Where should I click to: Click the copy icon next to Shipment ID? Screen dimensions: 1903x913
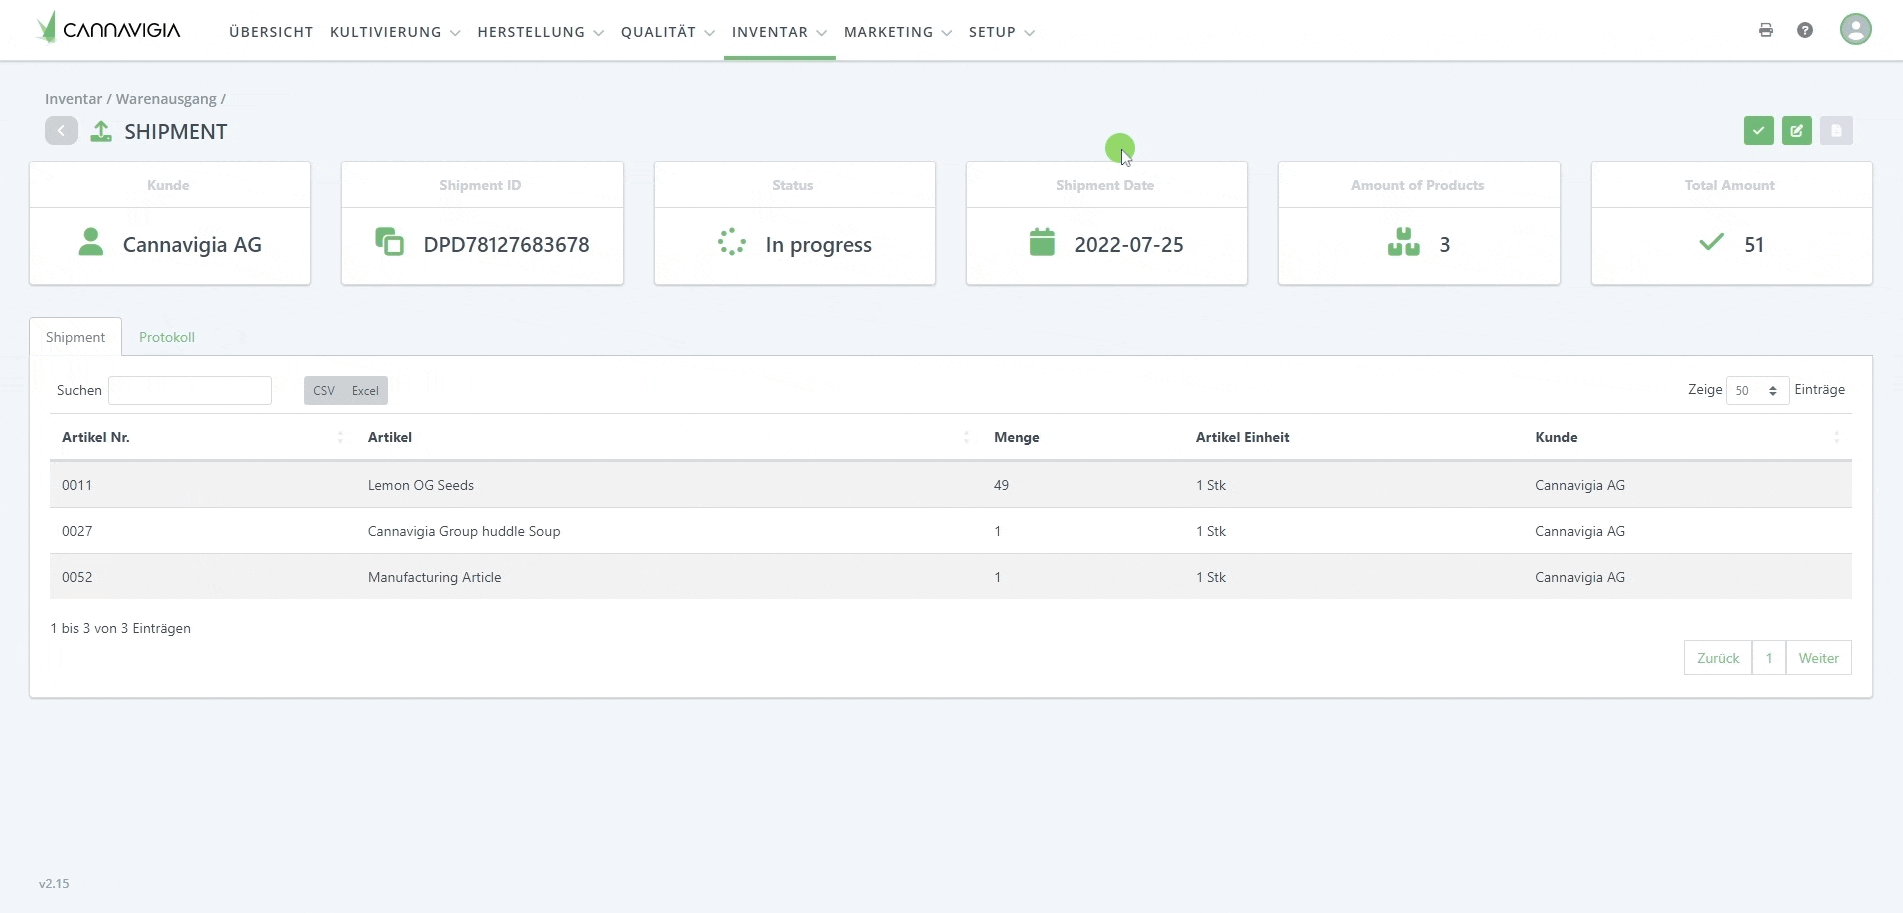tap(389, 242)
